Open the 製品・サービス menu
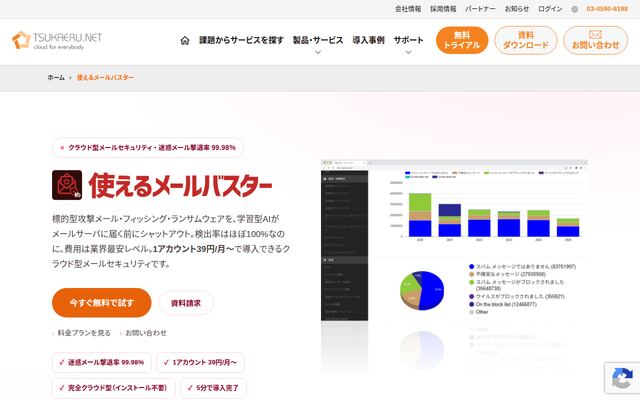 point(318,40)
